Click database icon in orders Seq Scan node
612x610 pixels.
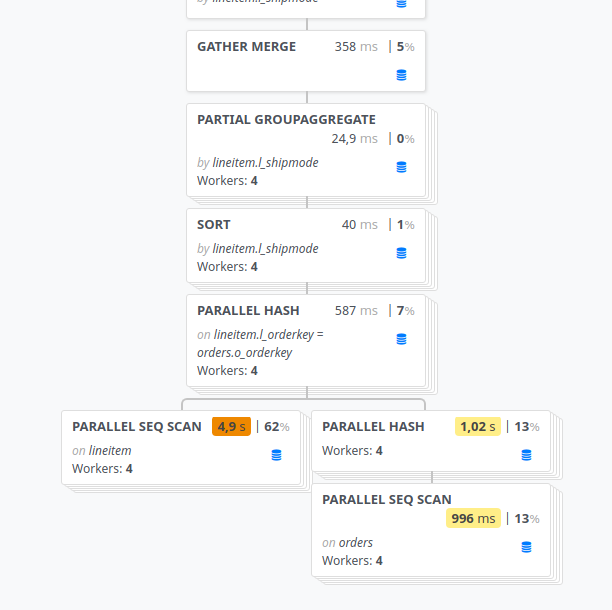(x=526, y=547)
